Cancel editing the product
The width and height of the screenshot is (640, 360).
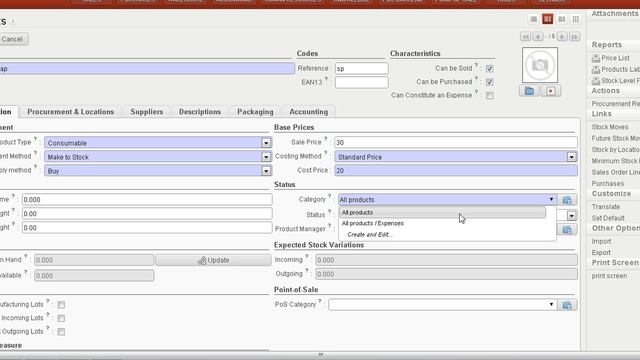pyautogui.click(x=12, y=39)
